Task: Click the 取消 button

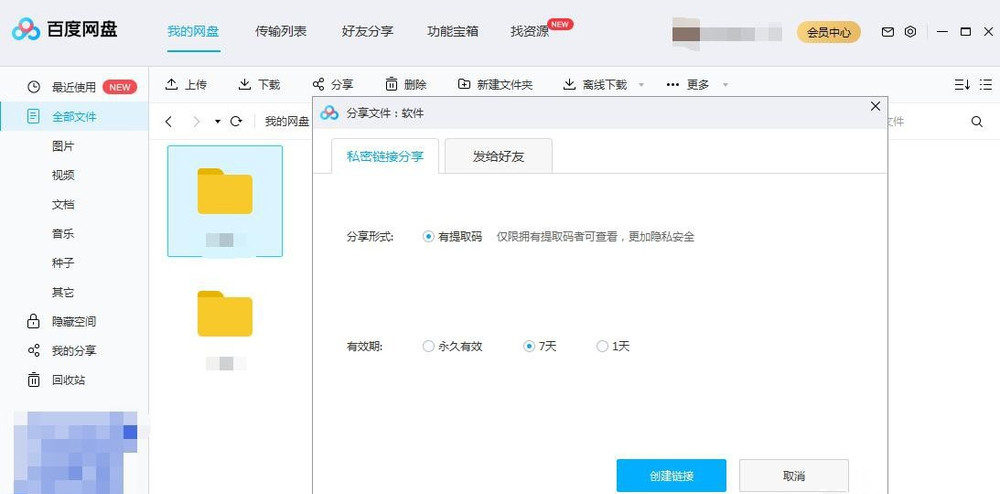Action: (x=793, y=476)
